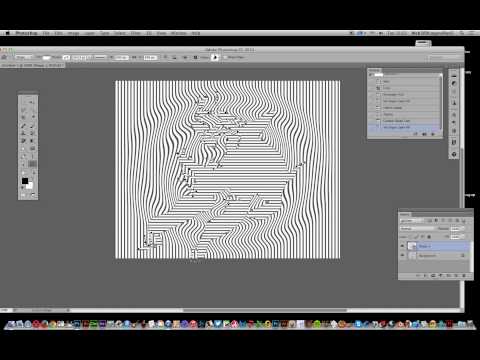Click the layer Opacity field

(457, 229)
